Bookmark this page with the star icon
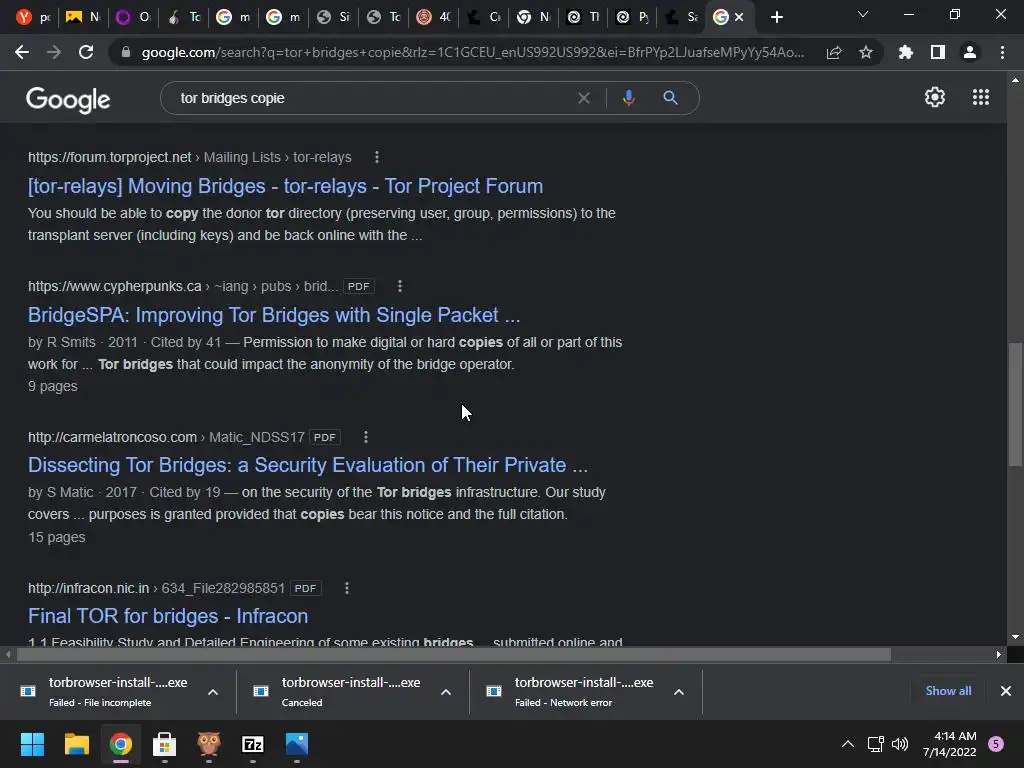Viewport: 1024px width, 768px height. click(x=866, y=52)
